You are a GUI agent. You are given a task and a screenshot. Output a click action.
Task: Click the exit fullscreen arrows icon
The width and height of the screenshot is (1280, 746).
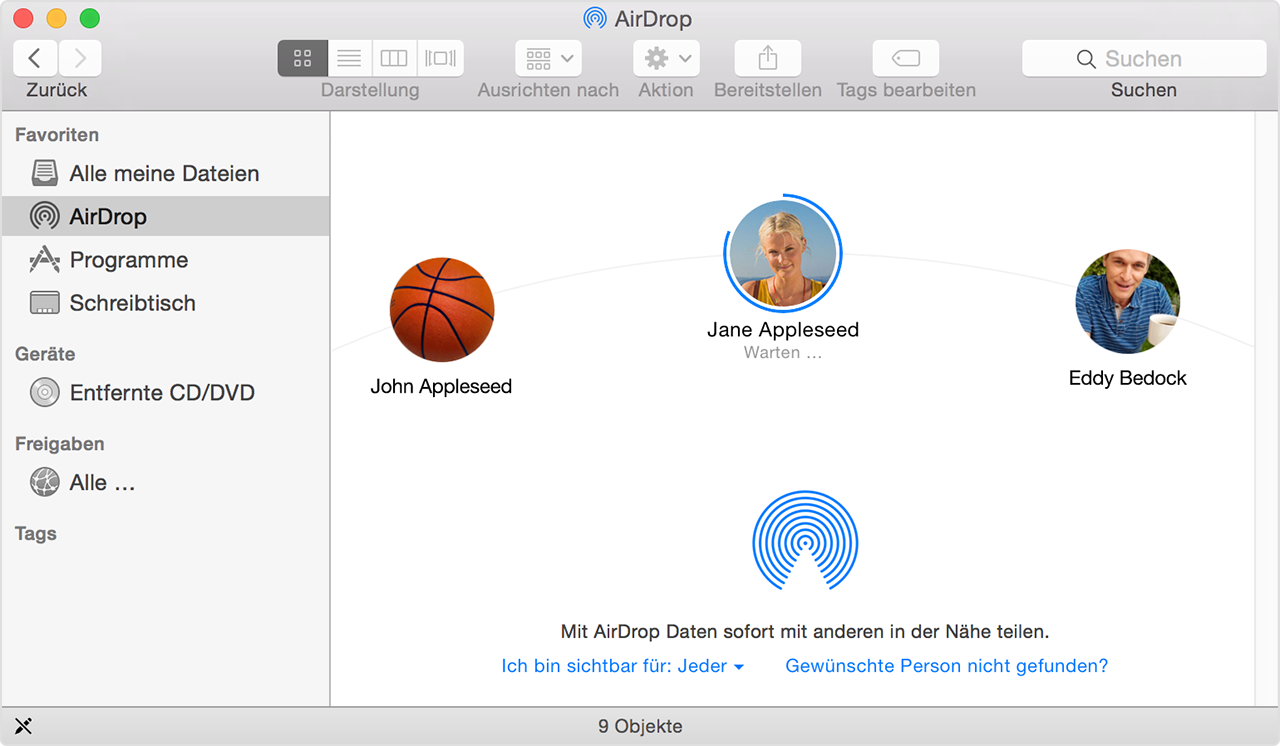[x=23, y=725]
